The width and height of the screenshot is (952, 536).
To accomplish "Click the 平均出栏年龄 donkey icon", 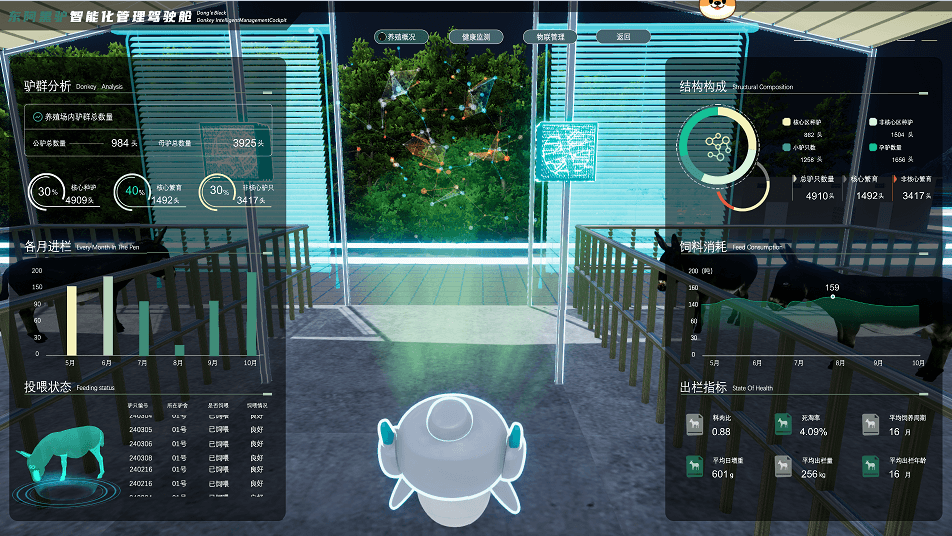I will [x=871, y=466].
